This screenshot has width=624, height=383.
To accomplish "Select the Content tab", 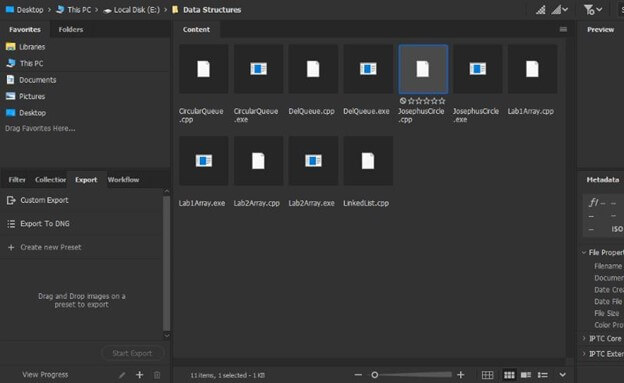I will (x=196, y=29).
